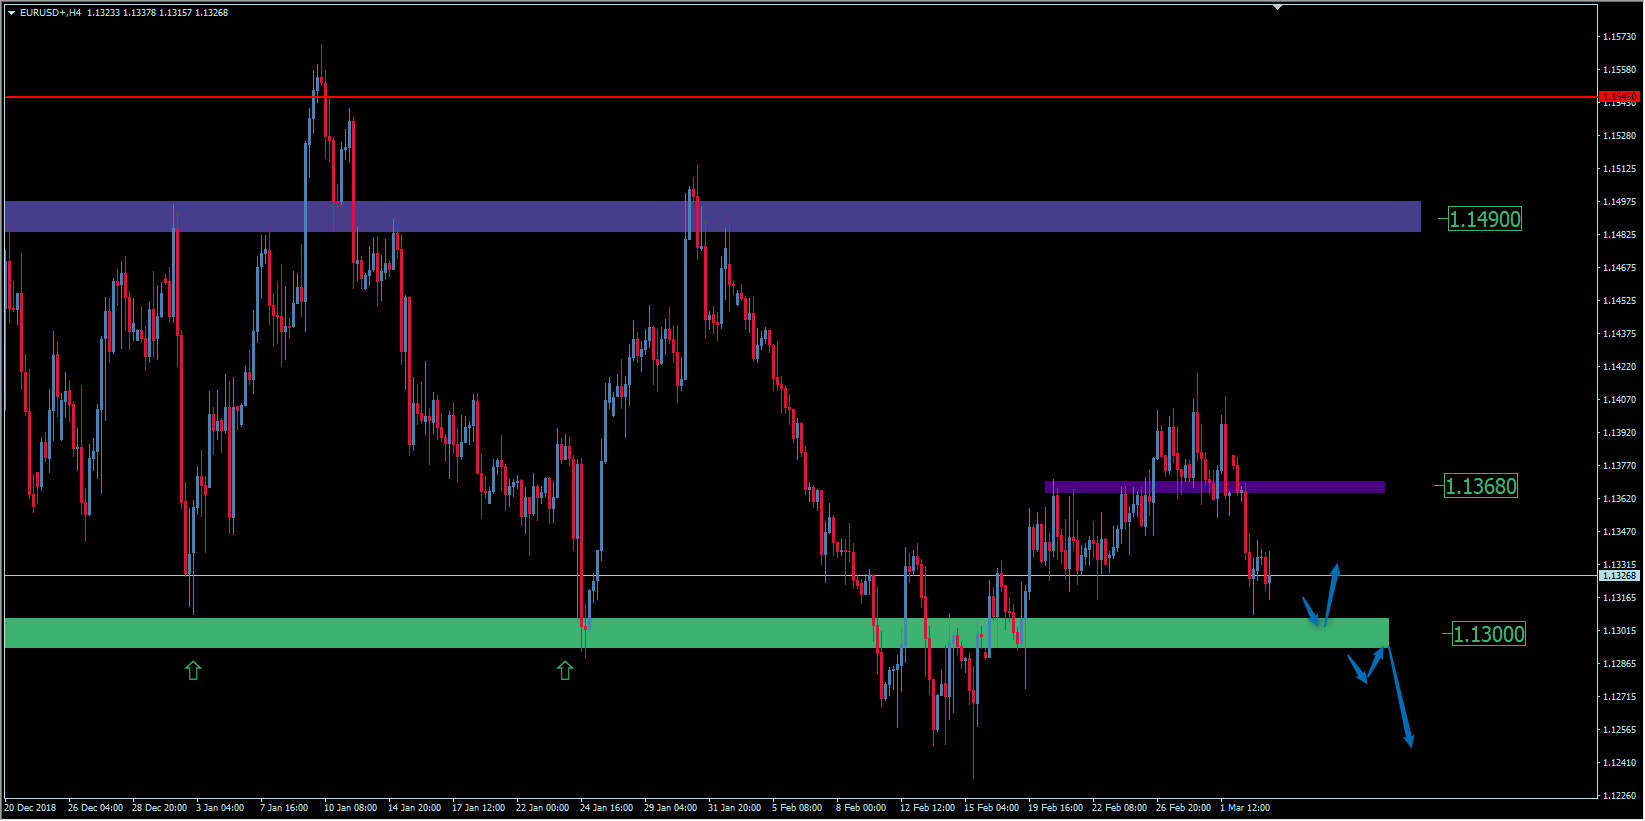Image resolution: width=1645 pixels, height=821 pixels.
Task: Click the 20 Dec 2018 date on time axis
Action: (x=31, y=808)
